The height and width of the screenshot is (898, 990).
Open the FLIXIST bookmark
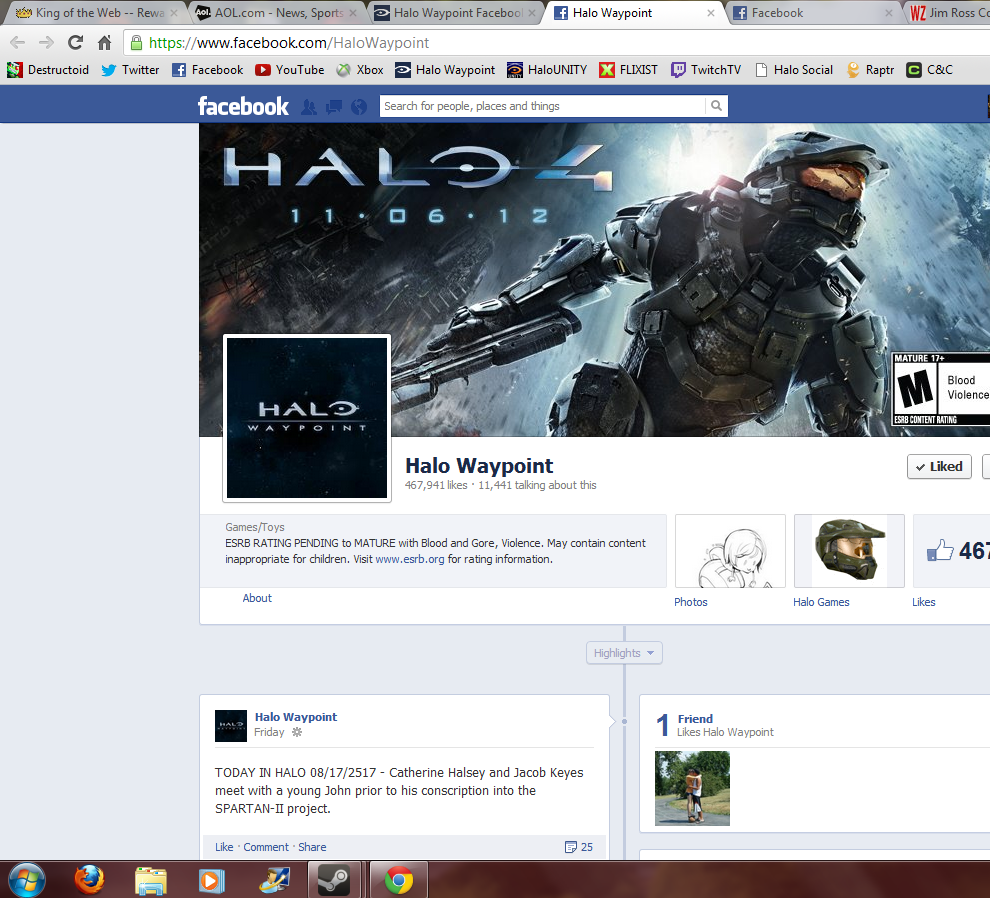[628, 70]
